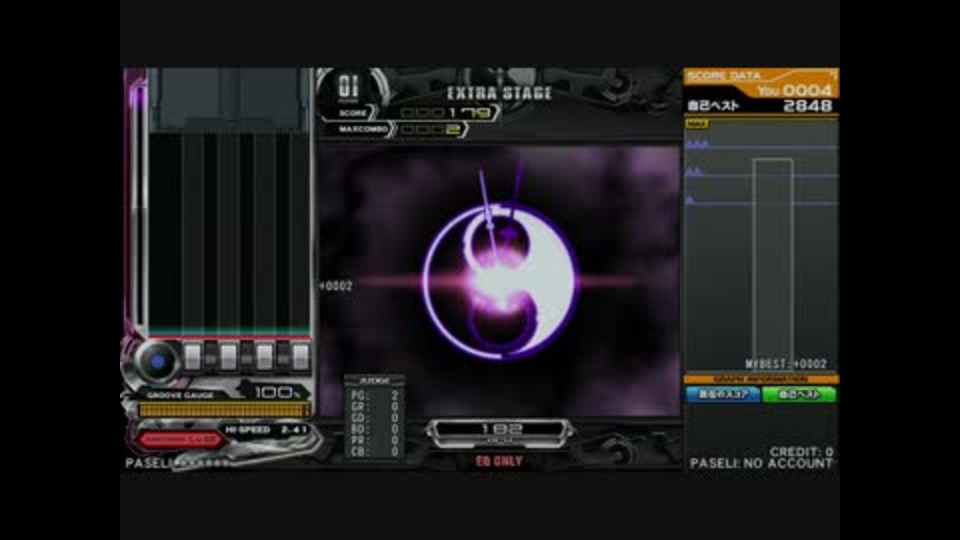Click the CREDIT: 0 text
The height and width of the screenshot is (540, 960).
[x=801, y=451]
